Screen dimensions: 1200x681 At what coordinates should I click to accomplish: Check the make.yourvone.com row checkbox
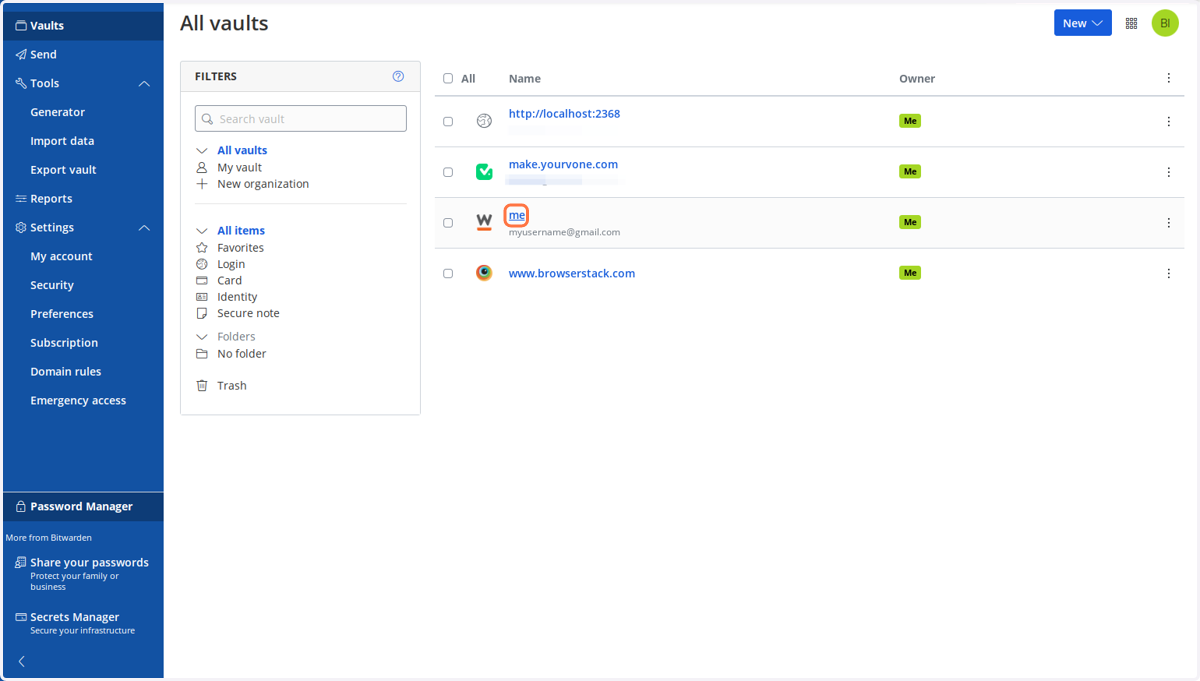point(448,172)
